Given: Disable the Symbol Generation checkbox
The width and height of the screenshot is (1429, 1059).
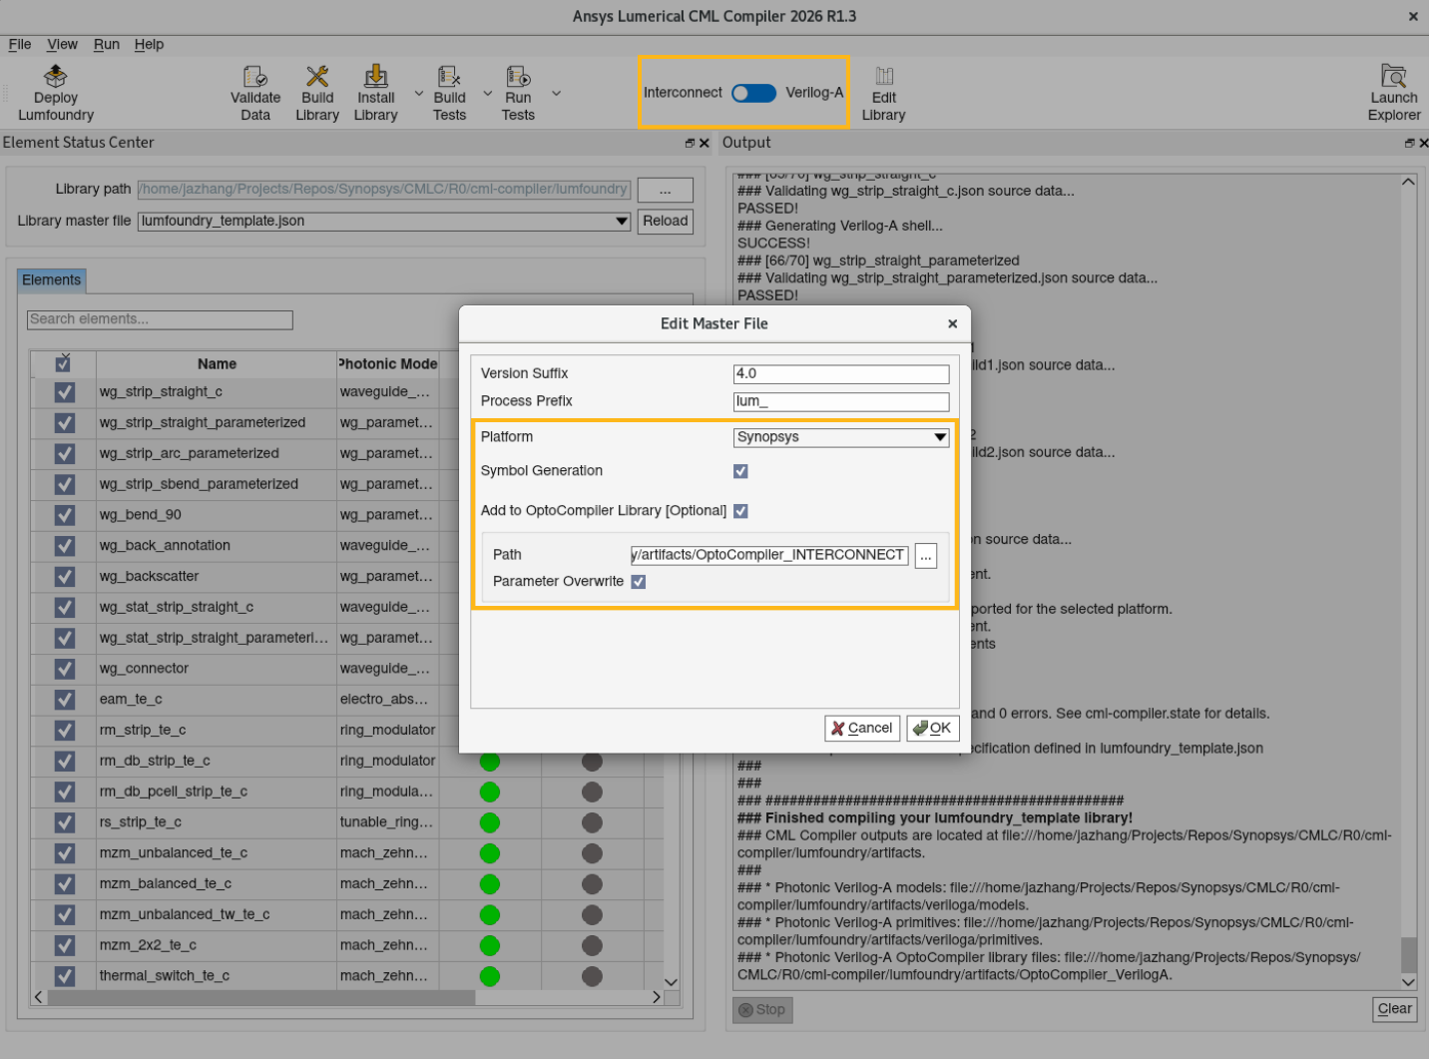Looking at the screenshot, I should 740,471.
